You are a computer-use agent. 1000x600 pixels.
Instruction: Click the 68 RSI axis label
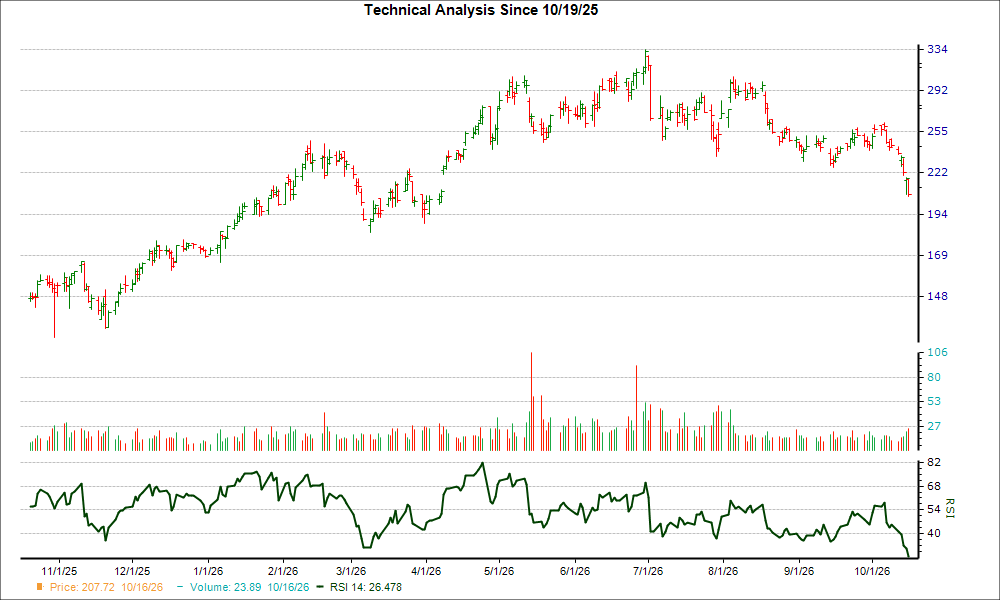click(x=934, y=487)
